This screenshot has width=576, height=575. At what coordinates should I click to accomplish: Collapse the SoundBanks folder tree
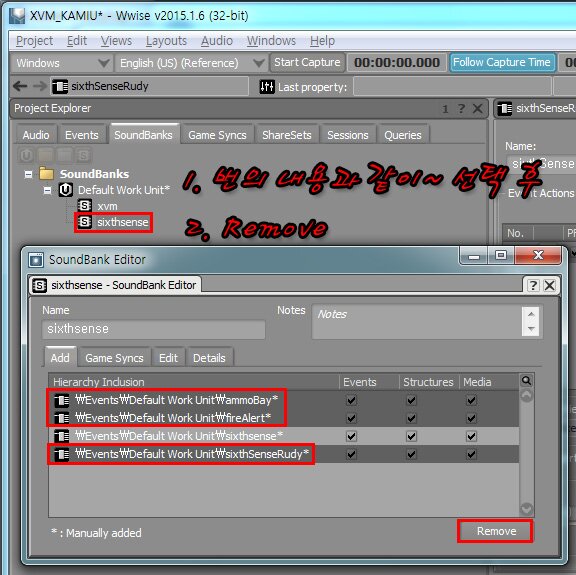(28, 174)
